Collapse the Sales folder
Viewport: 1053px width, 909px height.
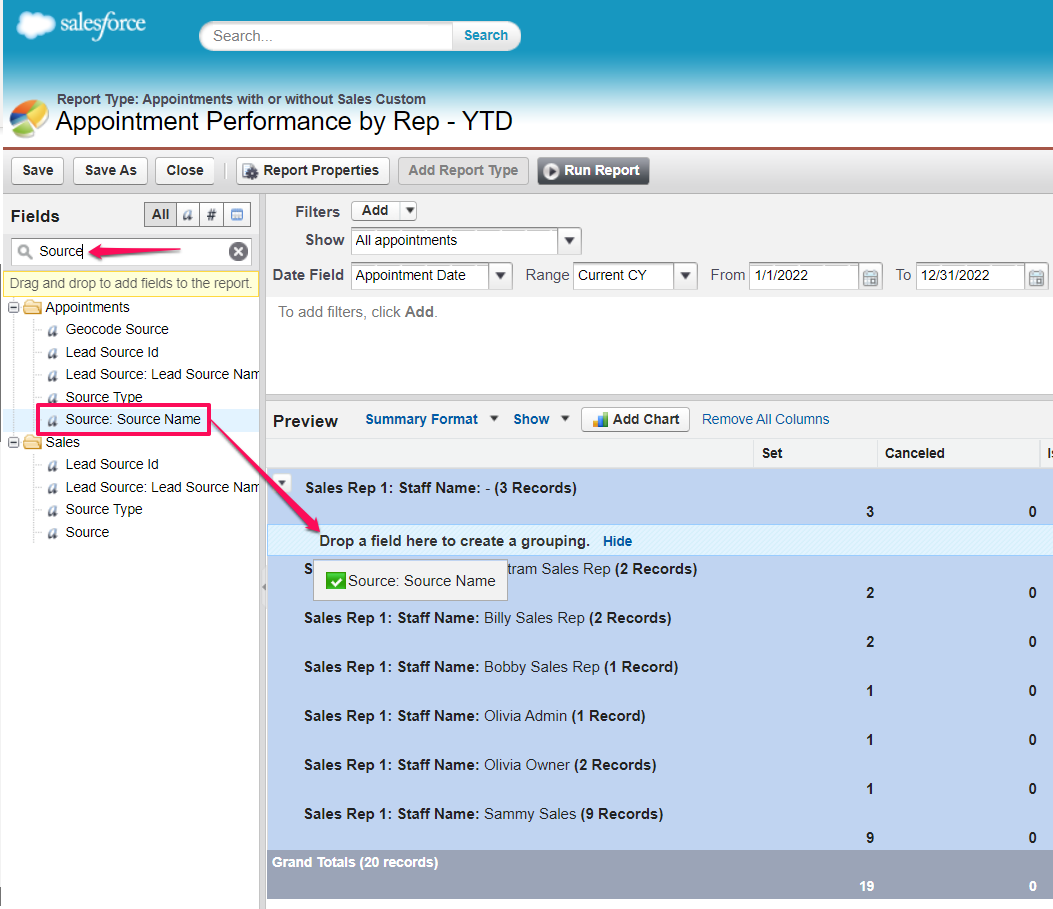coord(13,442)
